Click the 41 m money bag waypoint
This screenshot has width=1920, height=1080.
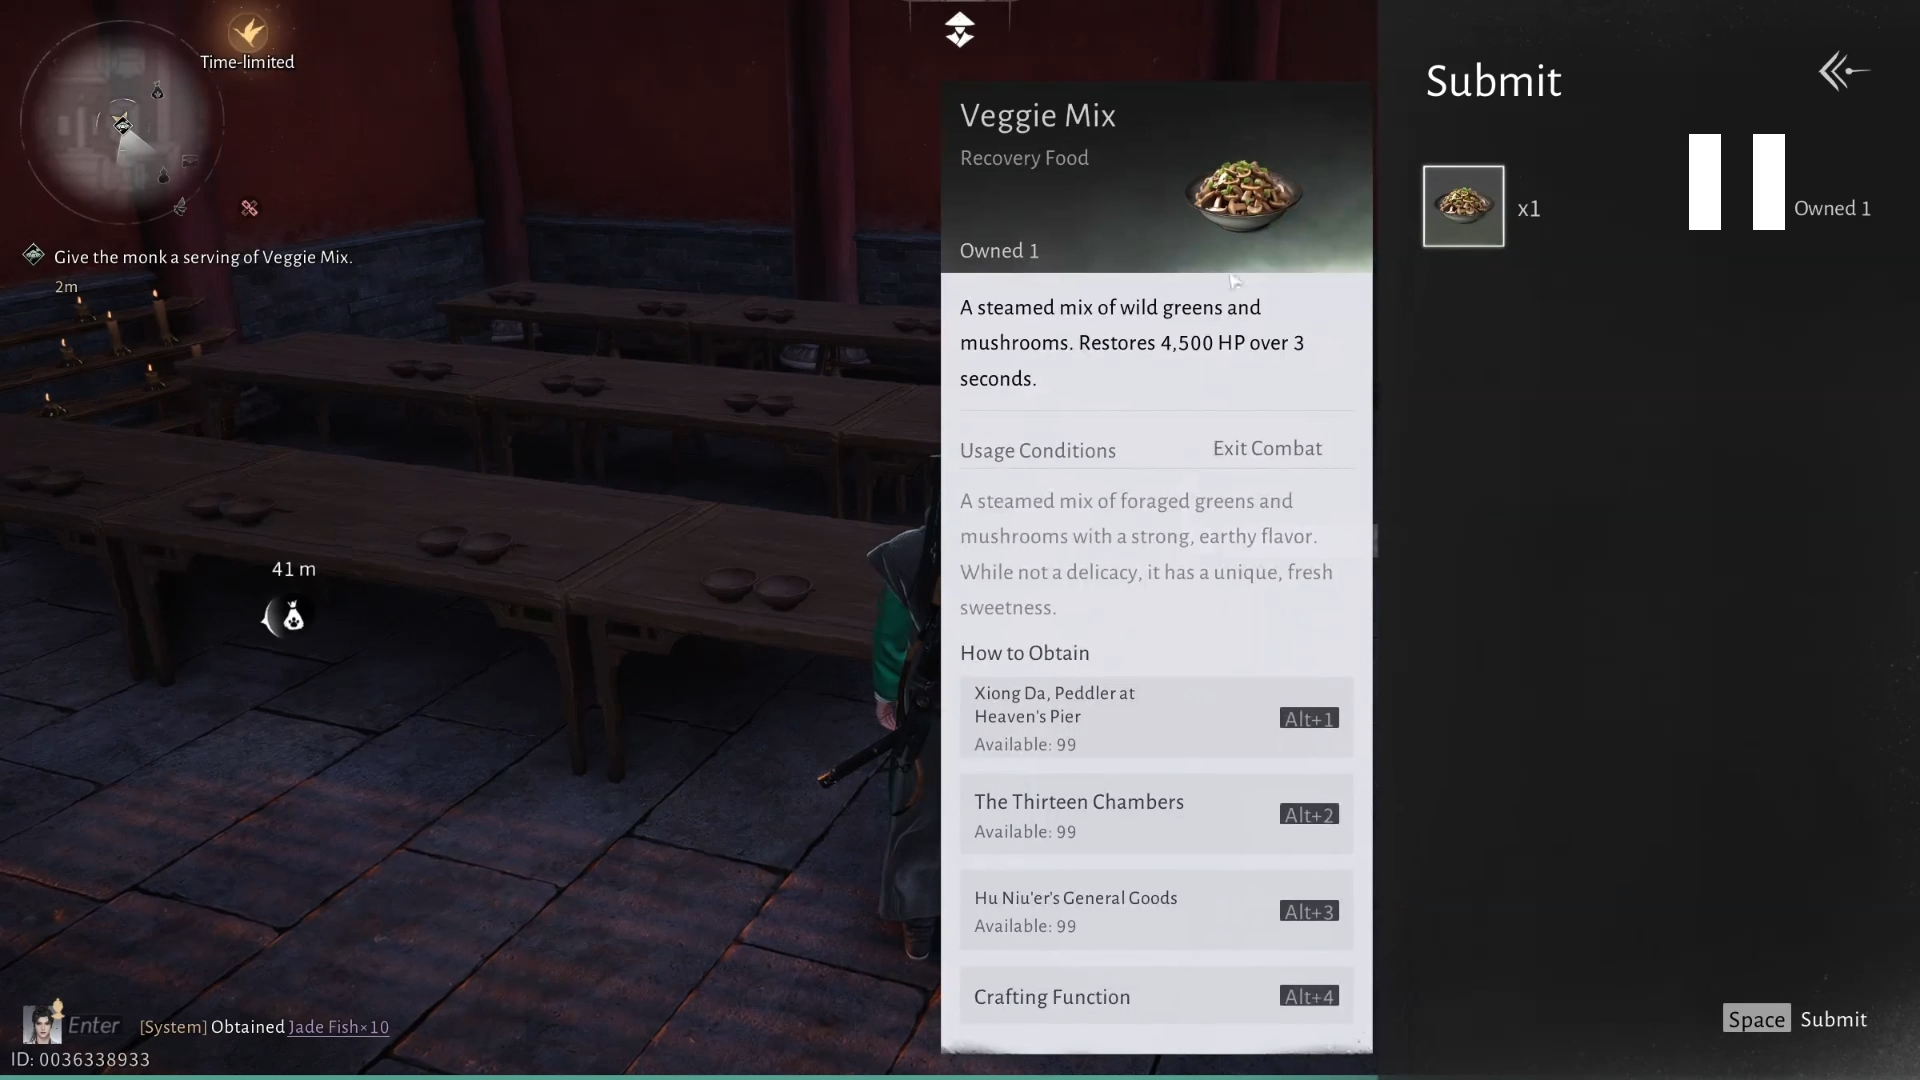click(x=288, y=617)
